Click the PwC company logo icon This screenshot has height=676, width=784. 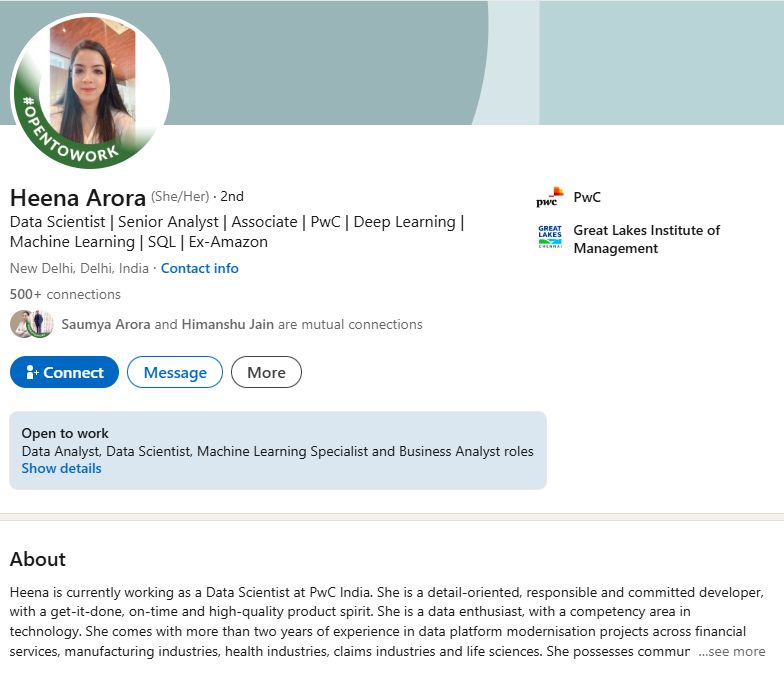[550, 197]
